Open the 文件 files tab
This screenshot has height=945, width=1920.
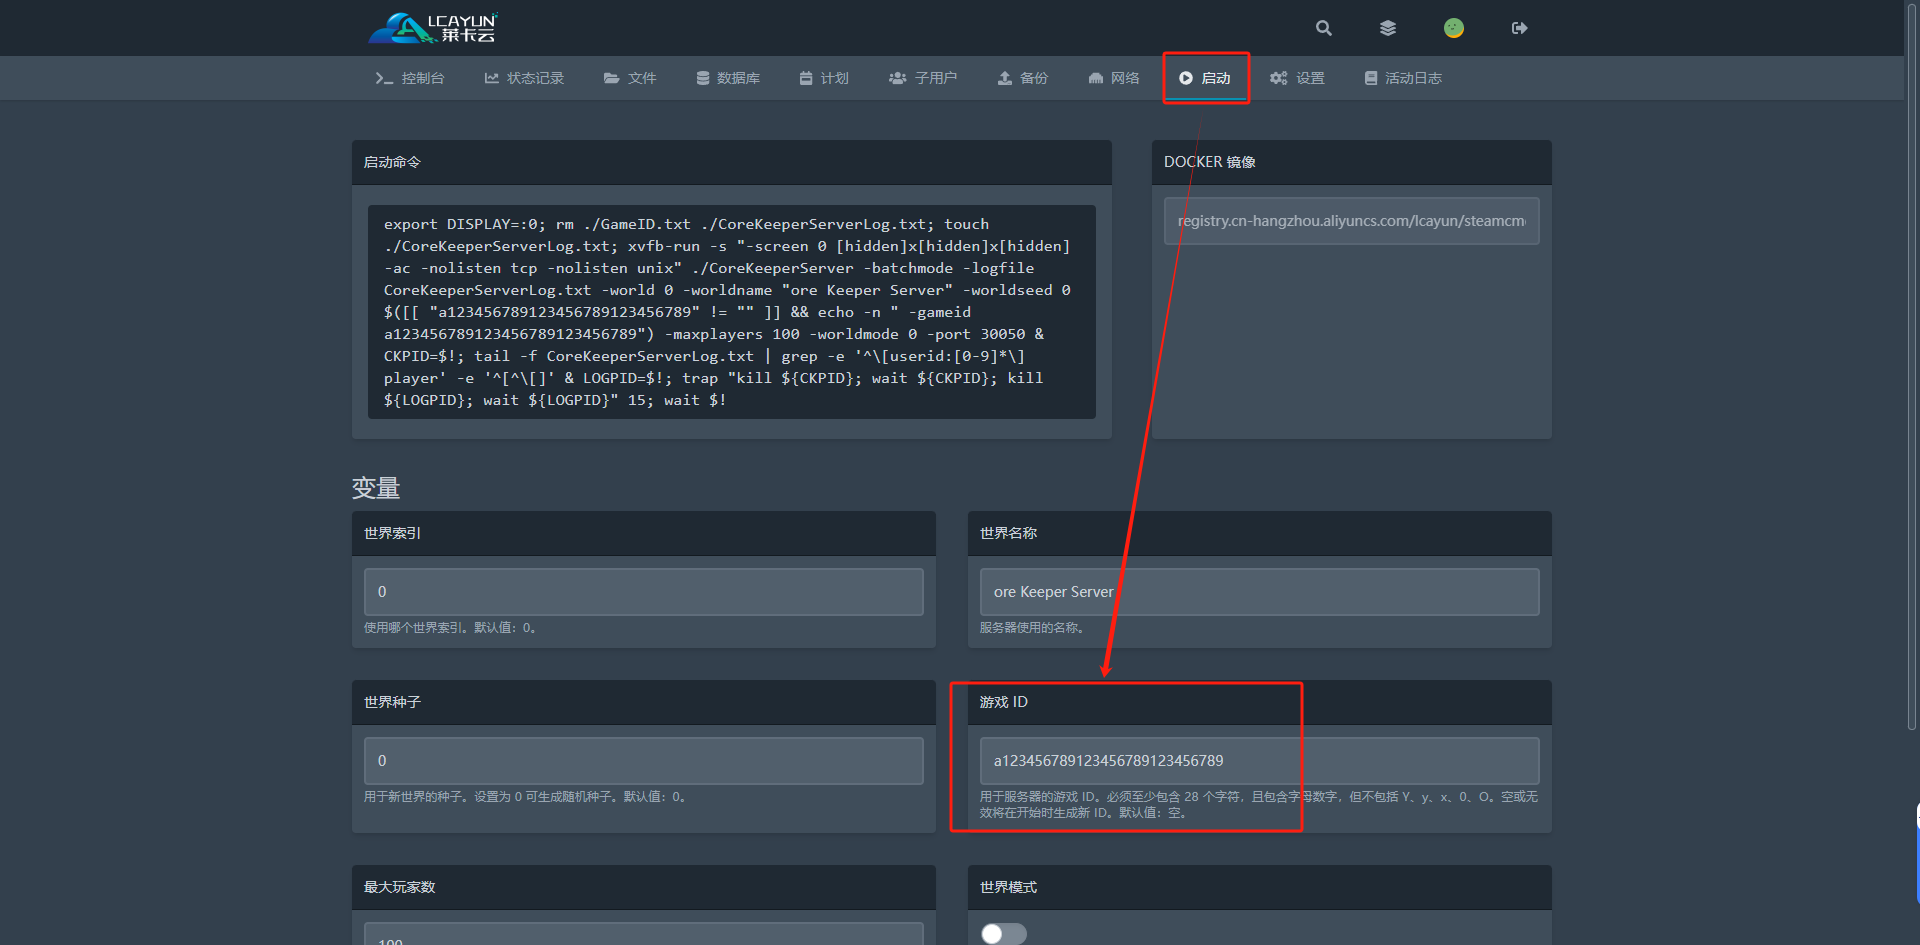click(630, 78)
